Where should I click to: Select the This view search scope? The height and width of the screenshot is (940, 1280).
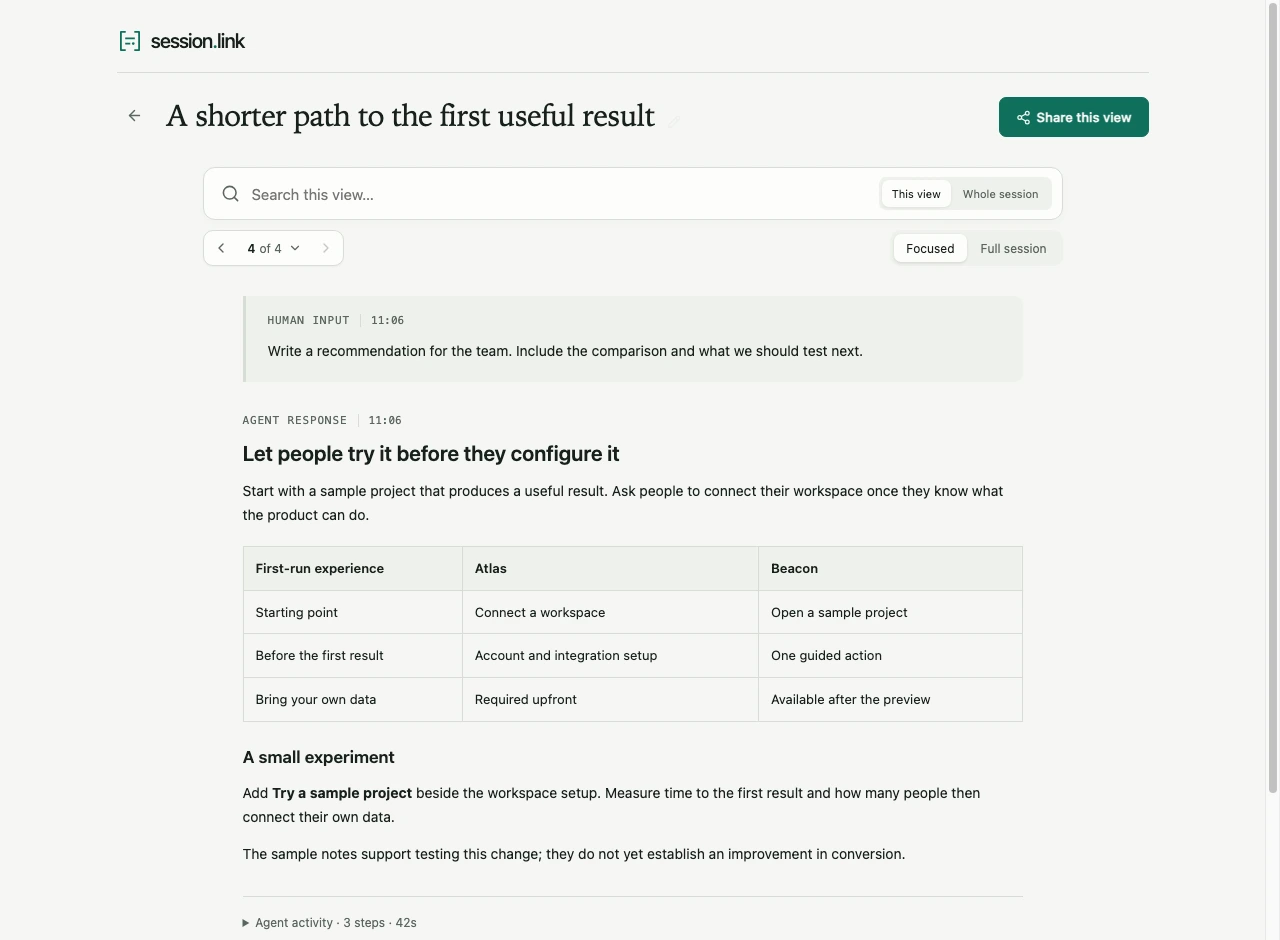pyautogui.click(x=916, y=194)
